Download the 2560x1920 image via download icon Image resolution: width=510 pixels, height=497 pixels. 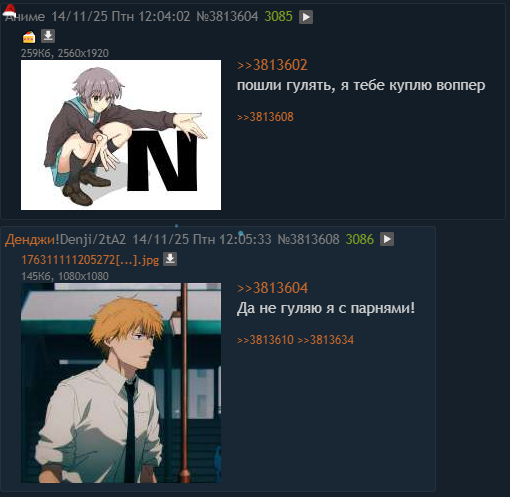[48, 36]
